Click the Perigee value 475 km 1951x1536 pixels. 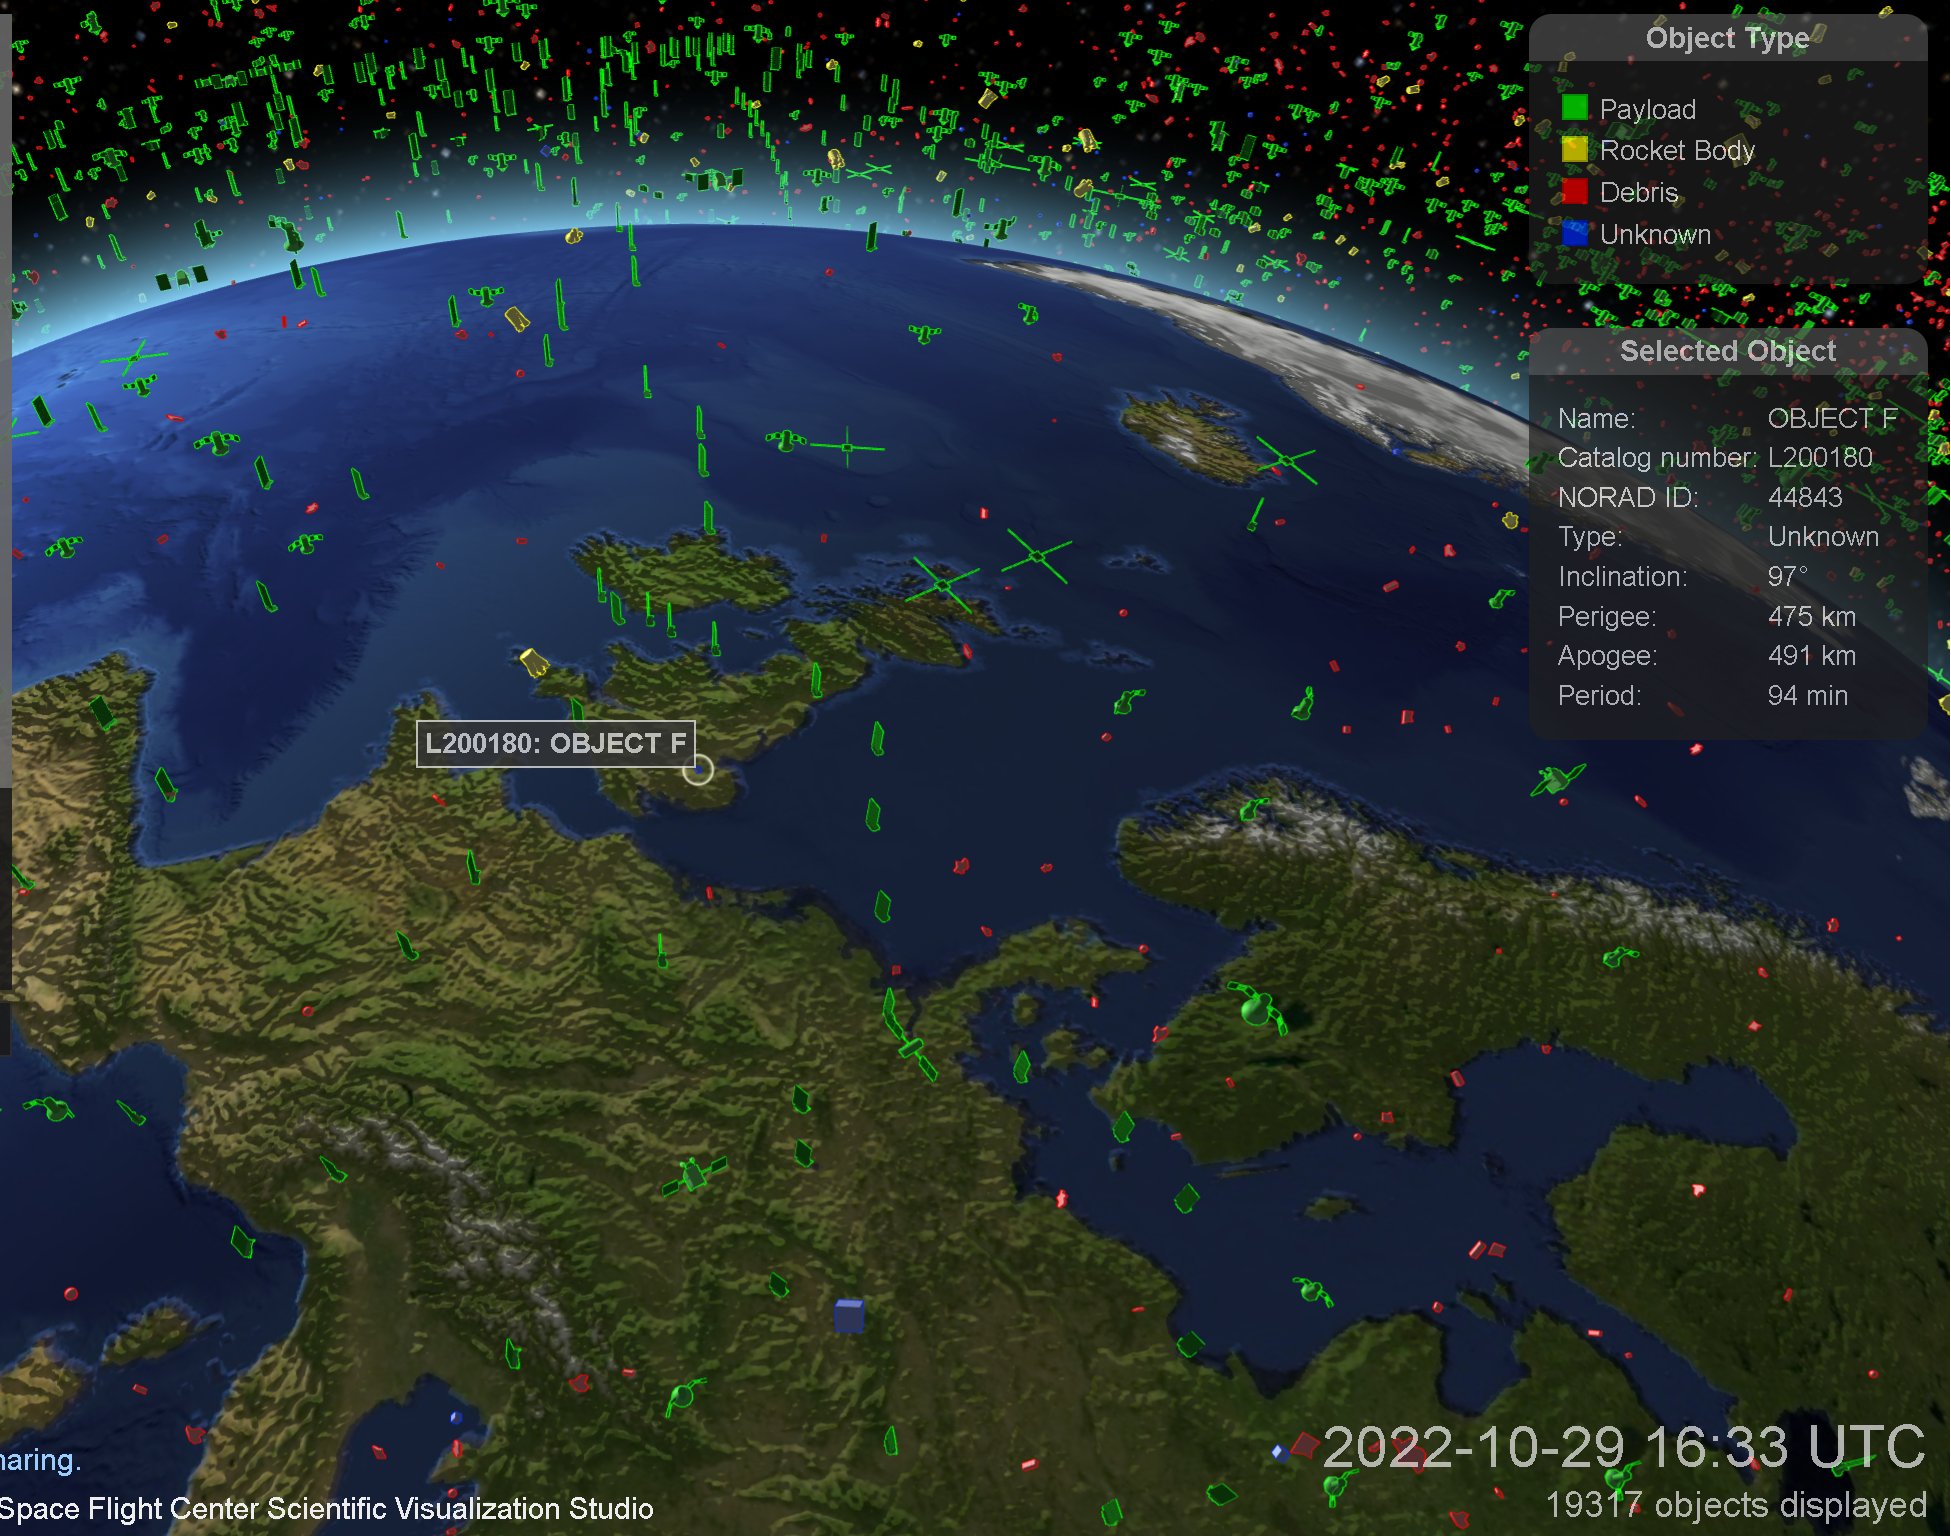click(1811, 616)
